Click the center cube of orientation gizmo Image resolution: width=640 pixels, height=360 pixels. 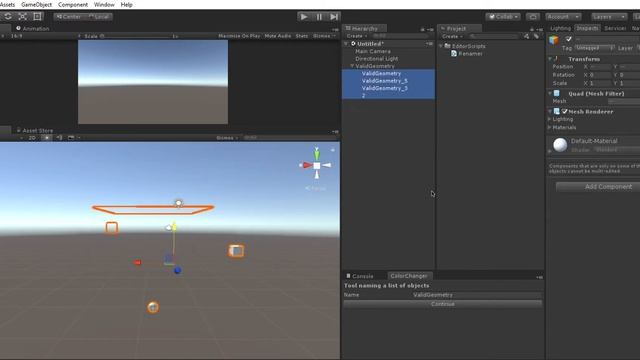pos(317,166)
